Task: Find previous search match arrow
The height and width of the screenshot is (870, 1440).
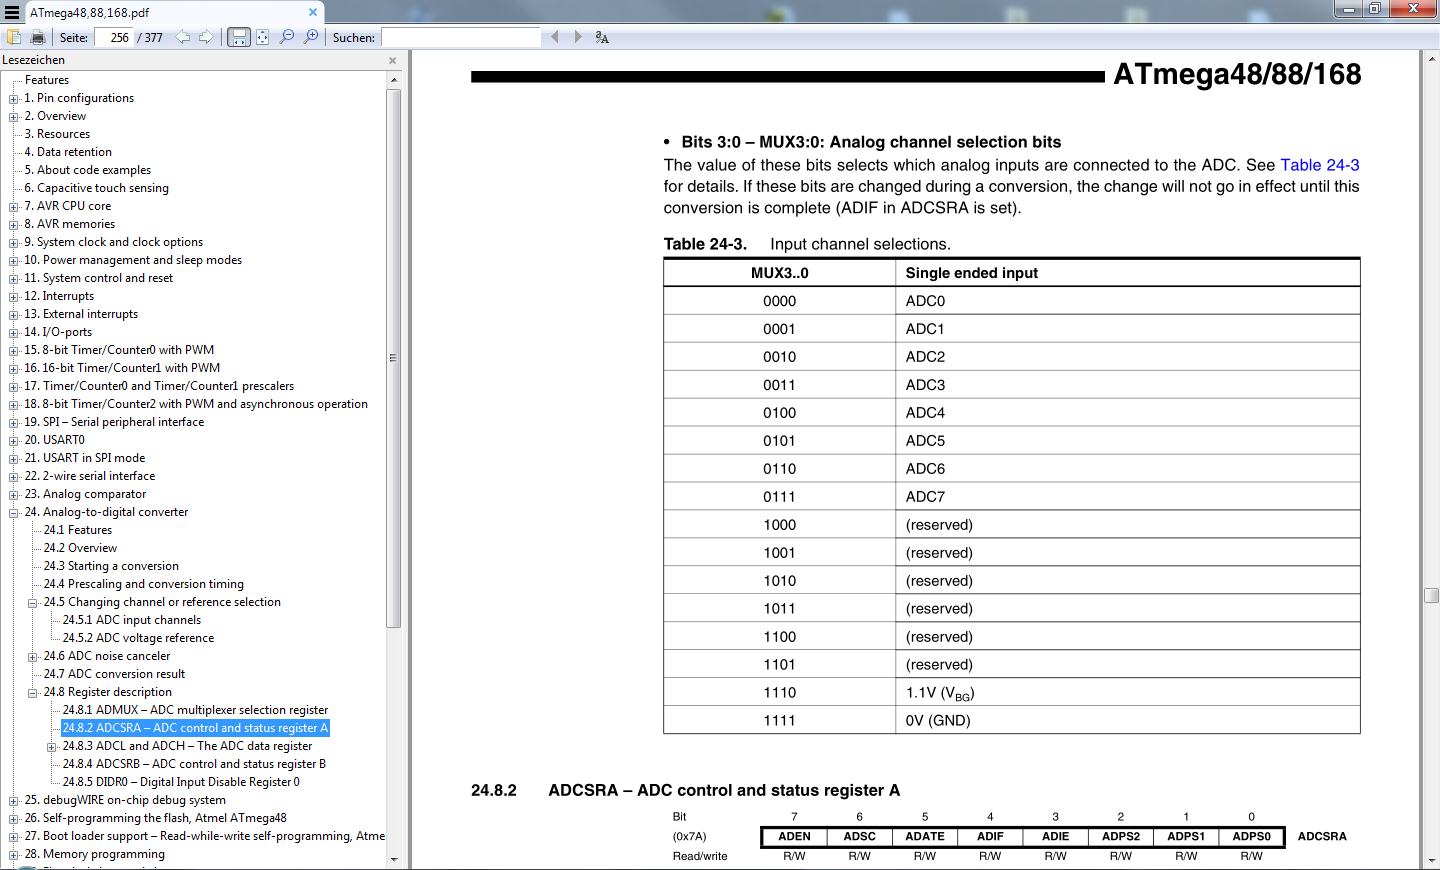Action: coord(555,37)
